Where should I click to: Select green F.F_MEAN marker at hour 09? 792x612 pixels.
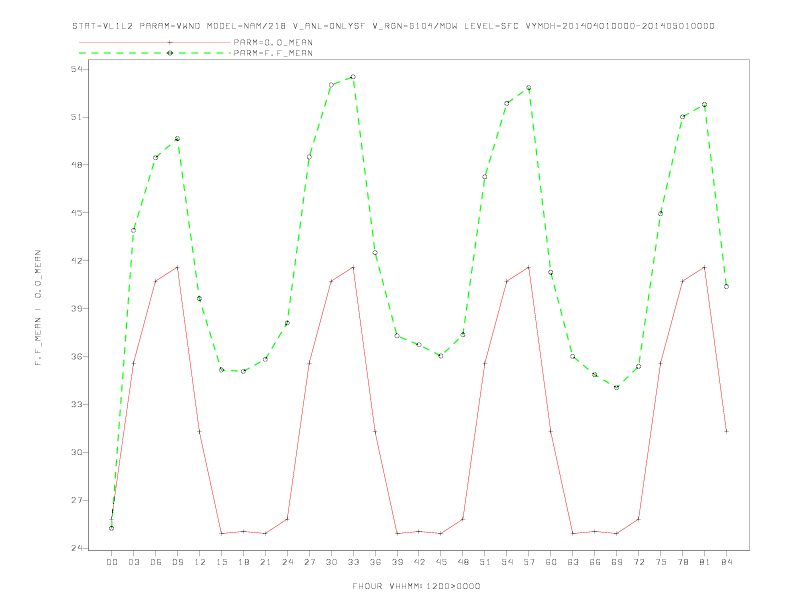click(x=177, y=138)
